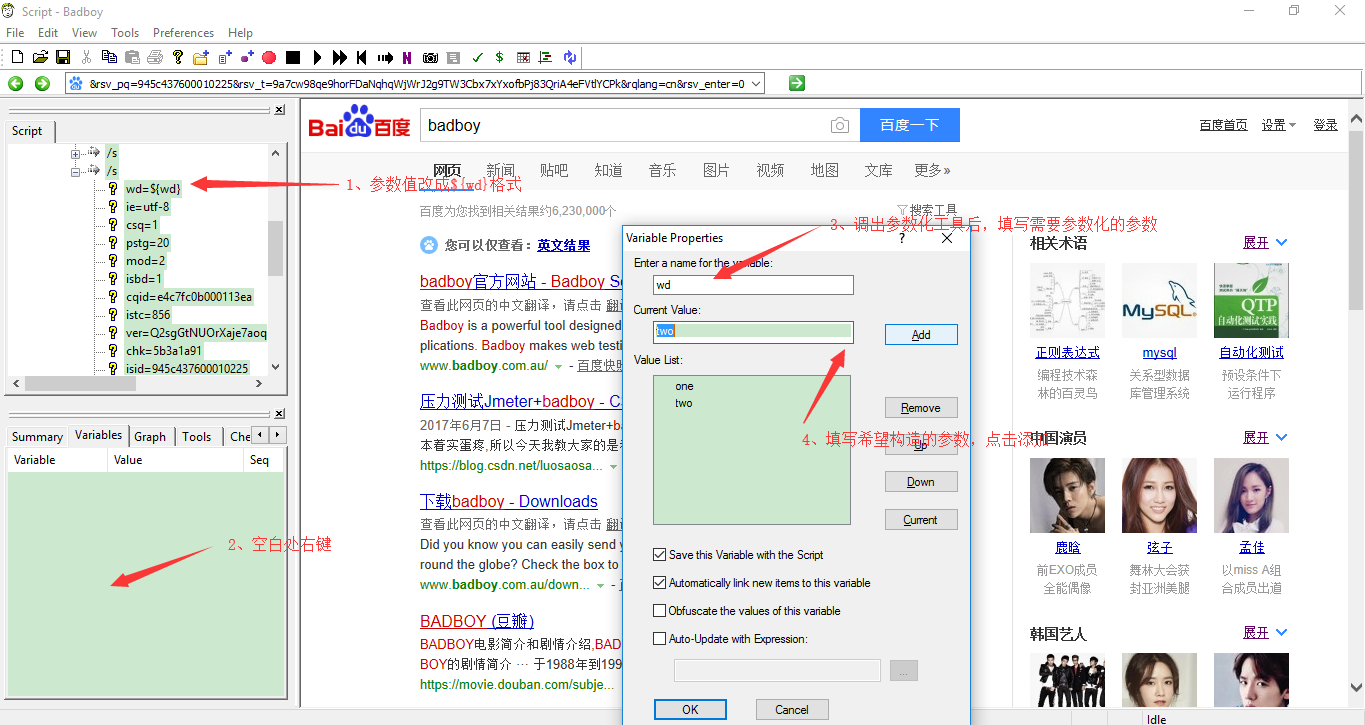This screenshot has width=1365, height=725.
Task: Click the Rewind to start icon
Action: (x=361, y=57)
